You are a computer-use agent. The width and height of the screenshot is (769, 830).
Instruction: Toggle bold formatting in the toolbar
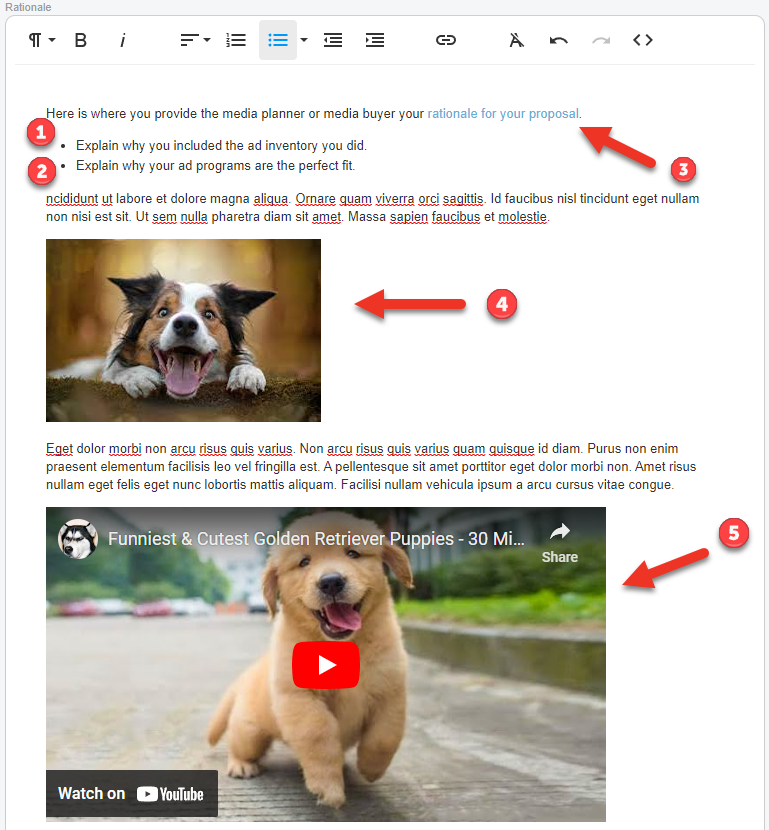pyautogui.click(x=81, y=40)
